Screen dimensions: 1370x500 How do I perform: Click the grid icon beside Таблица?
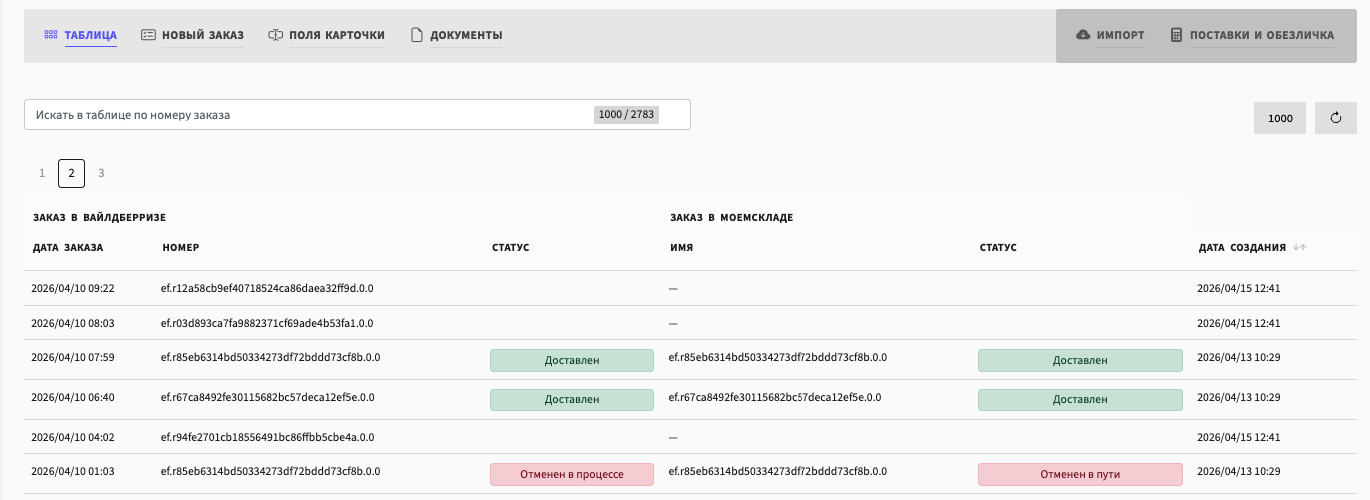[50, 35]
